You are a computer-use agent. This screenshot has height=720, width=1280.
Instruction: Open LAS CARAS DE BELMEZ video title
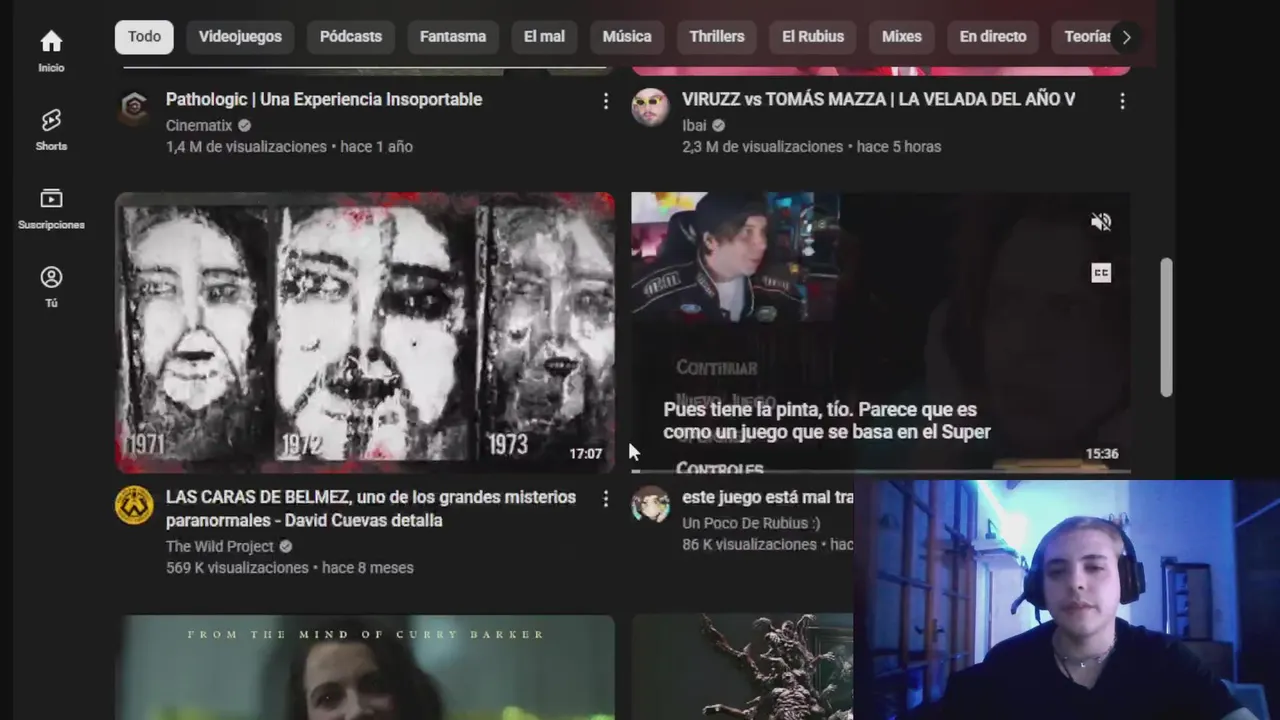(x=371, y=508)
